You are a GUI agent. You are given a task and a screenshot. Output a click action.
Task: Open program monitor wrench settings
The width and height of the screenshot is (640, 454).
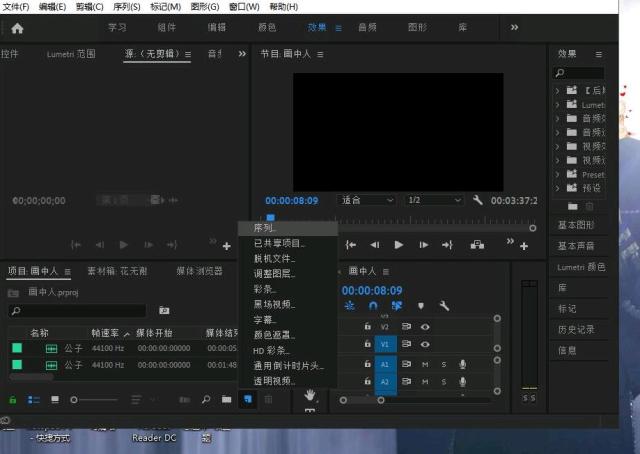coord(478,200)
